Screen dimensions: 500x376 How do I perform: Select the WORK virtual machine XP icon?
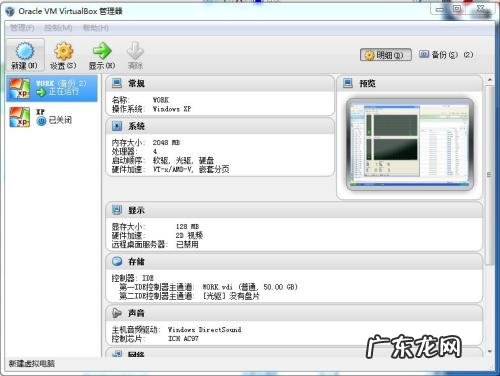tap(19, 89)
